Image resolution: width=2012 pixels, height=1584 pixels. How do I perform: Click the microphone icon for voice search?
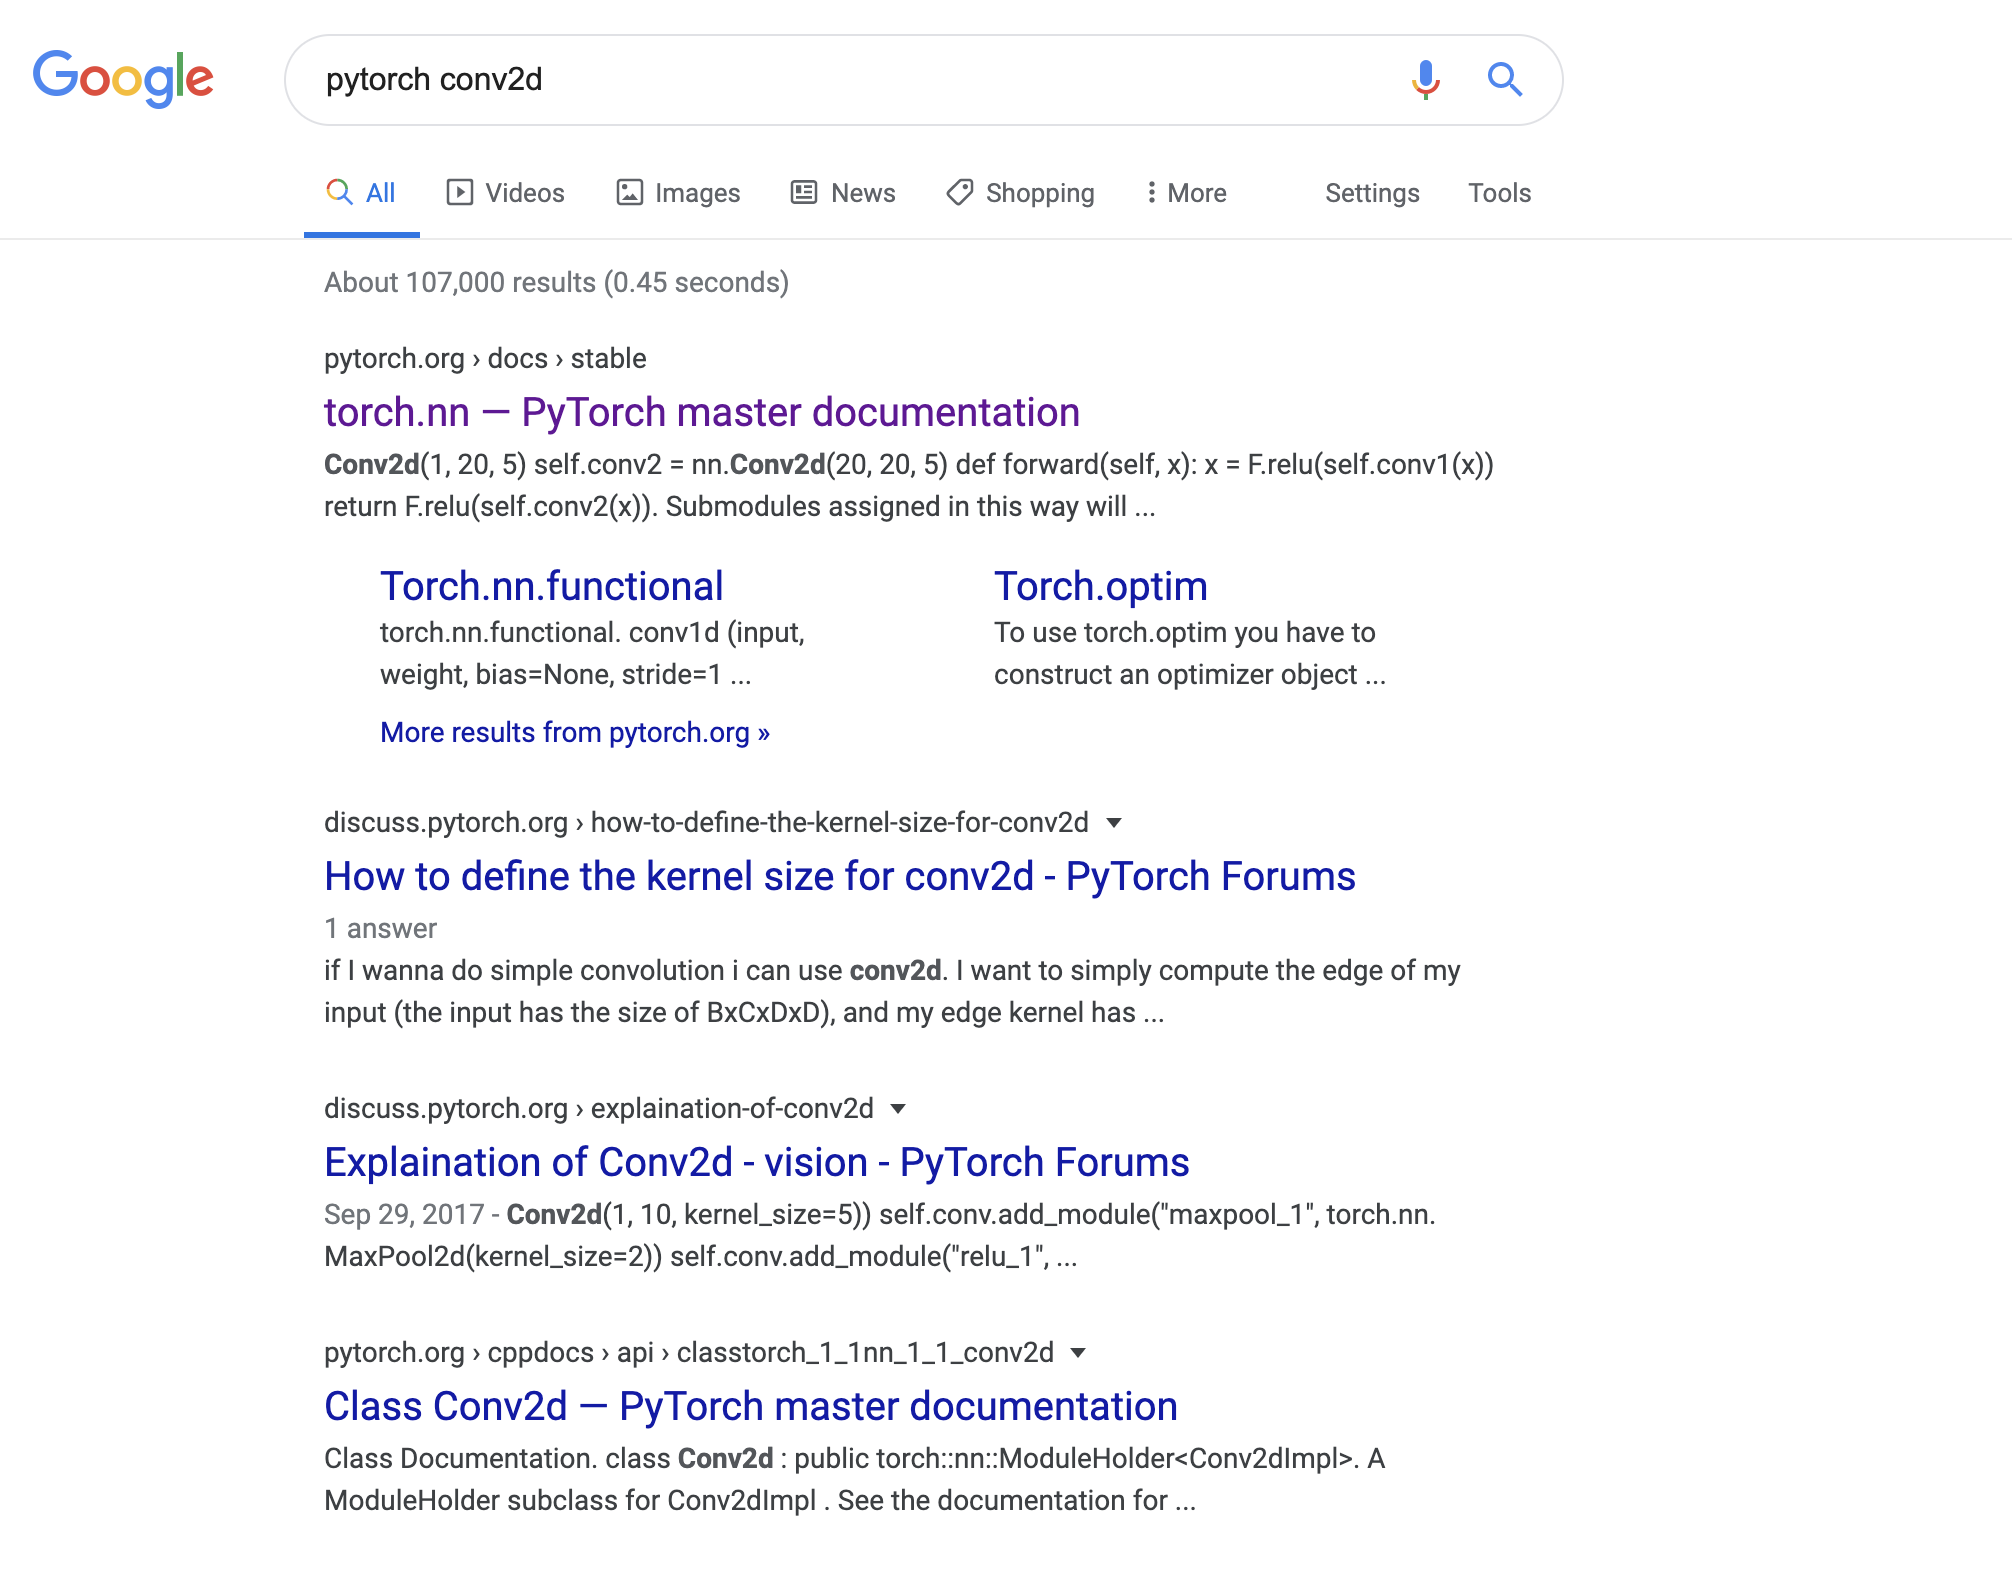tap(1424, 80)
